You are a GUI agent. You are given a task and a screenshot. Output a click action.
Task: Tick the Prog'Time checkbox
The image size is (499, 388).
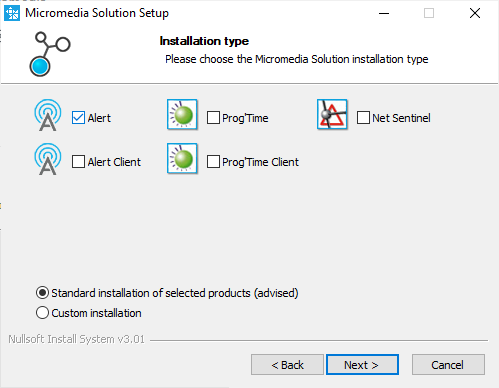point(213,118)
